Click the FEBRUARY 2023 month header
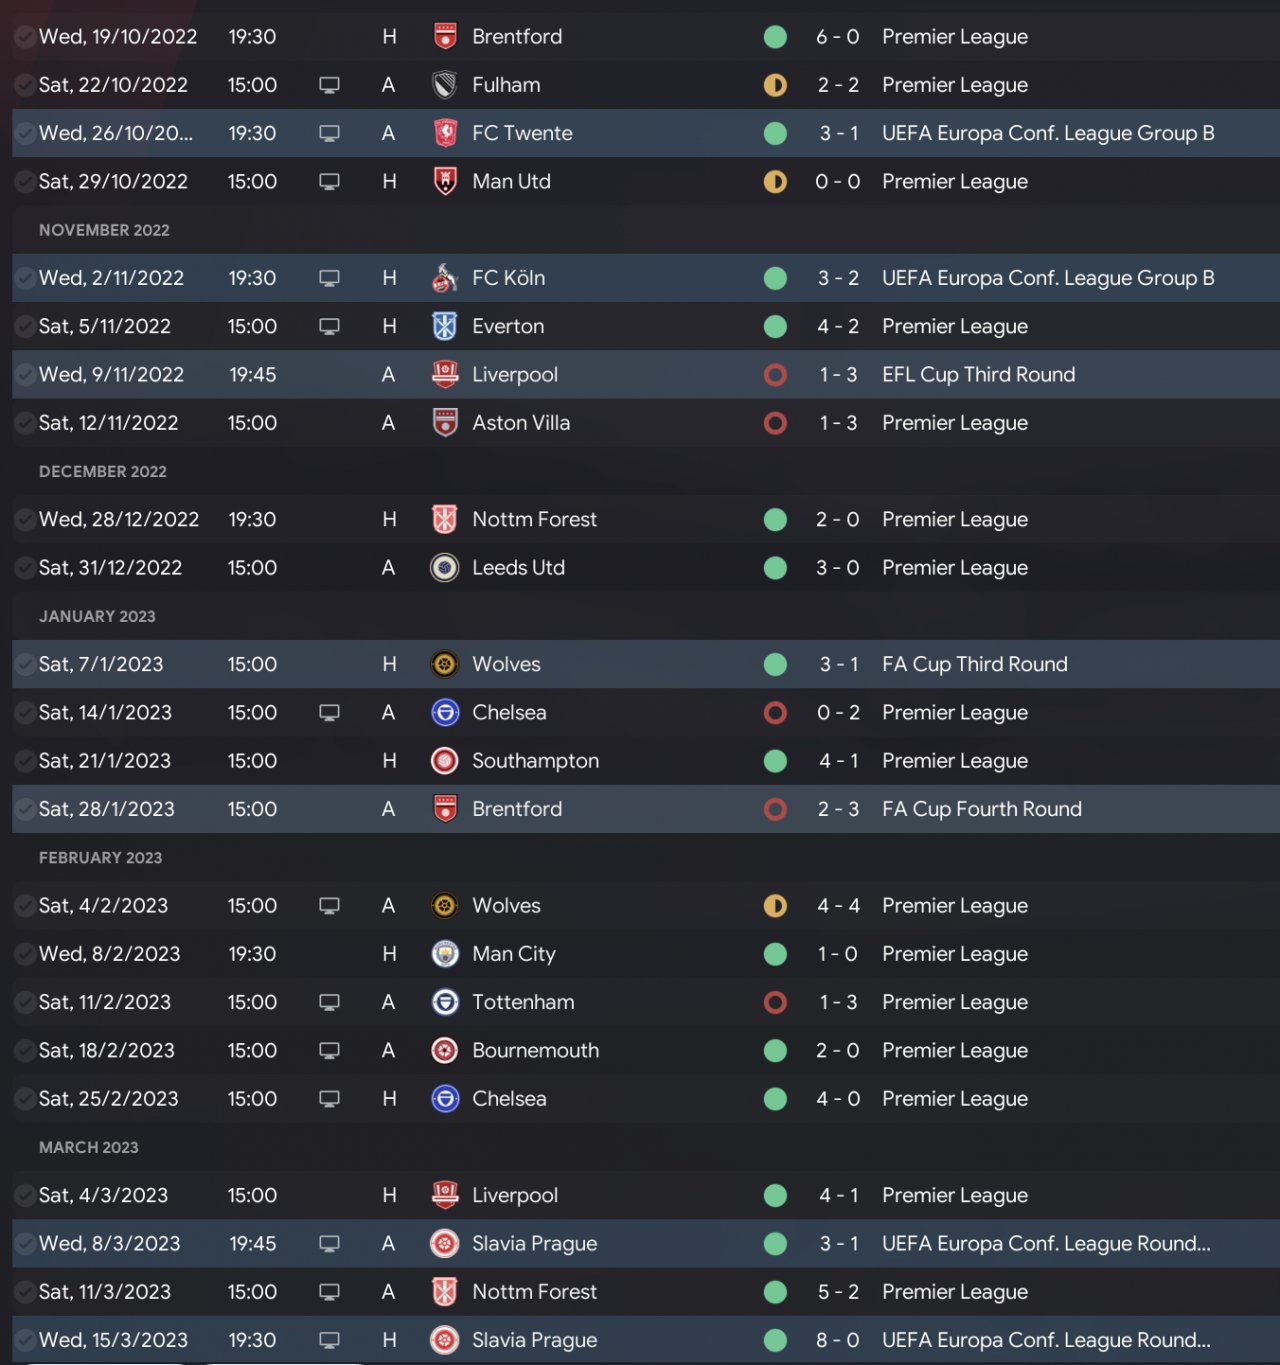 100,858
